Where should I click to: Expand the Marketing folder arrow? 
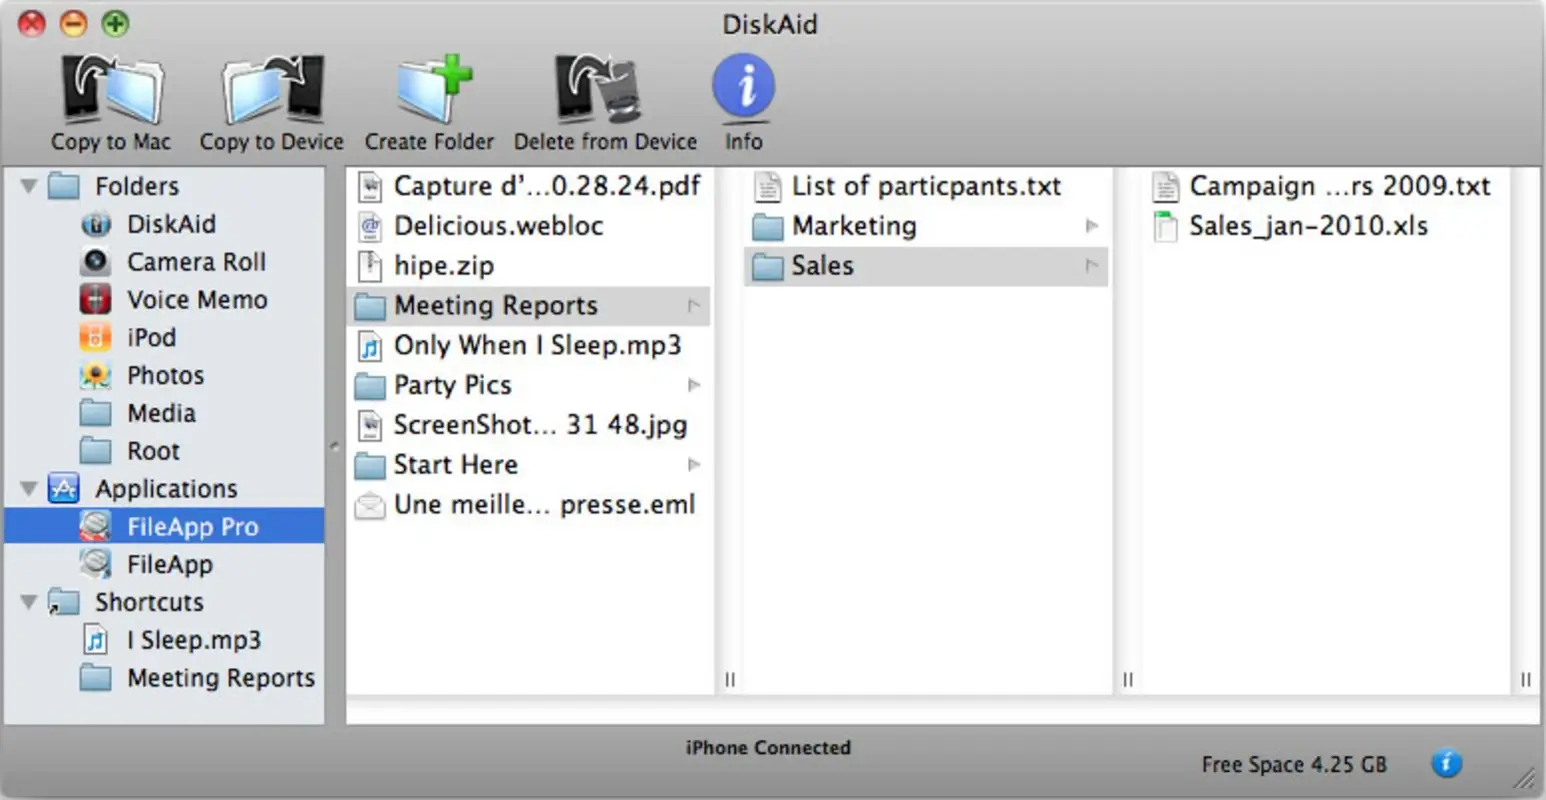1091,226
